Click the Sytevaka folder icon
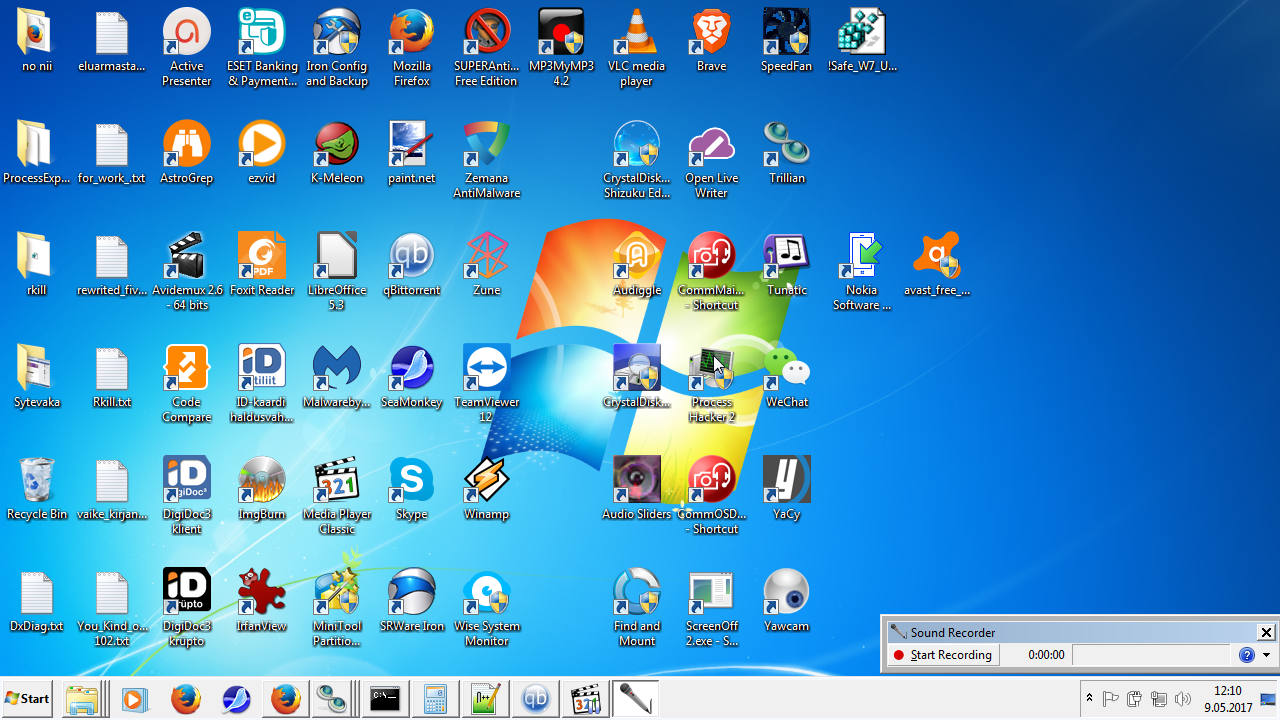 (37, 377)
